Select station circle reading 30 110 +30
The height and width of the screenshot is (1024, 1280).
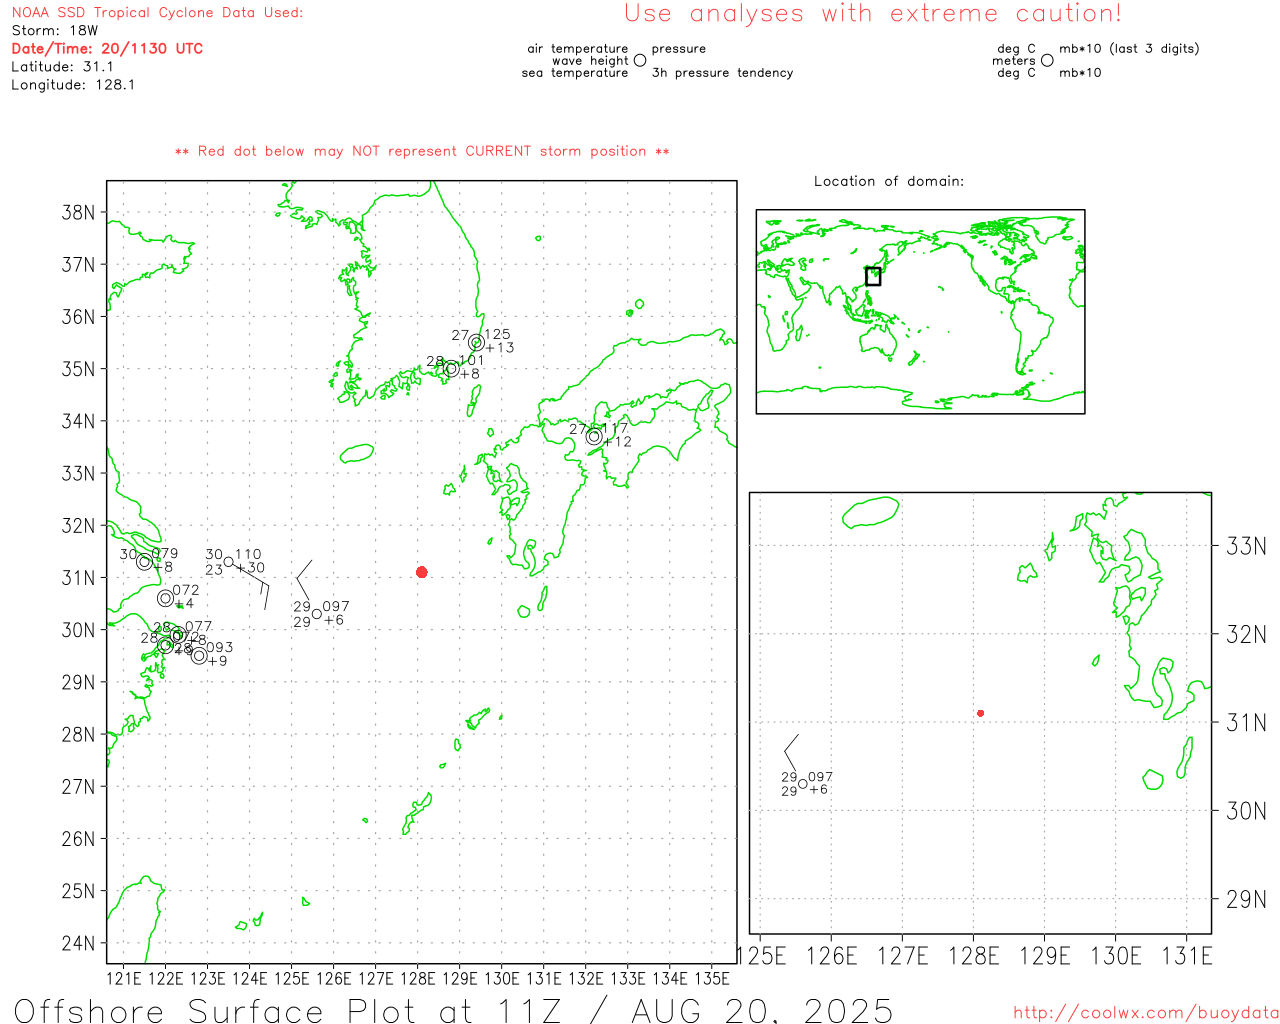point(229,562)
